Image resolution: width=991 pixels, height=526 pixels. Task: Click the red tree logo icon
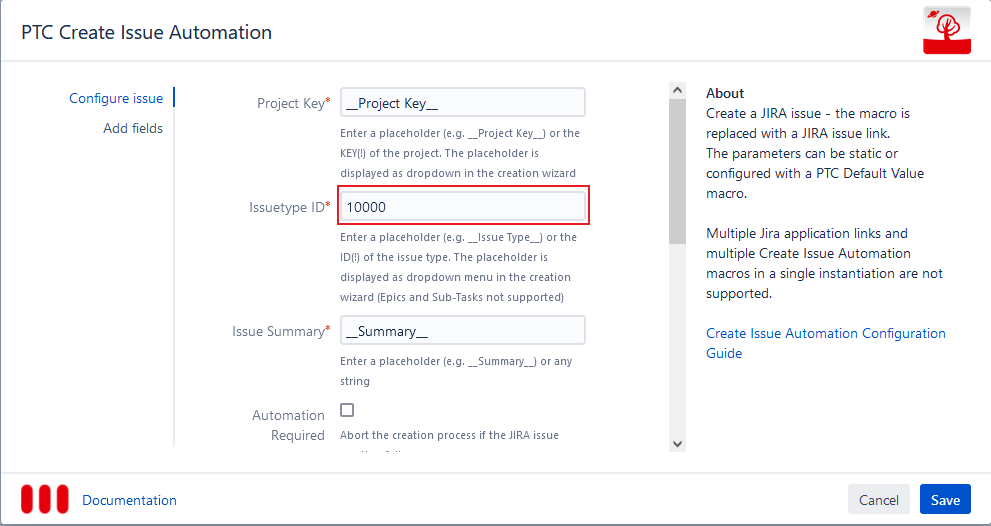[x=946, y=30]
